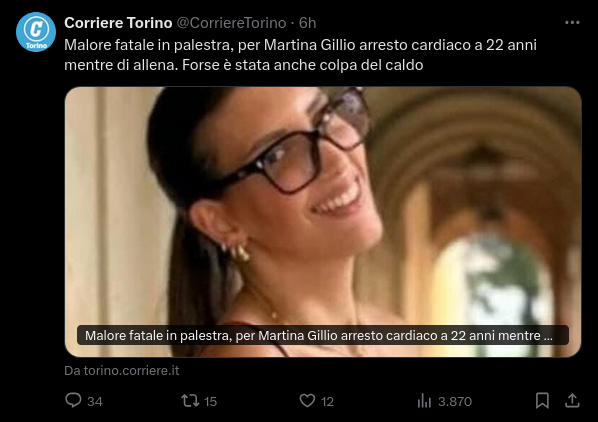Open the article preview image
Viewport: 598px width, 422px height.
coord(323,222)
